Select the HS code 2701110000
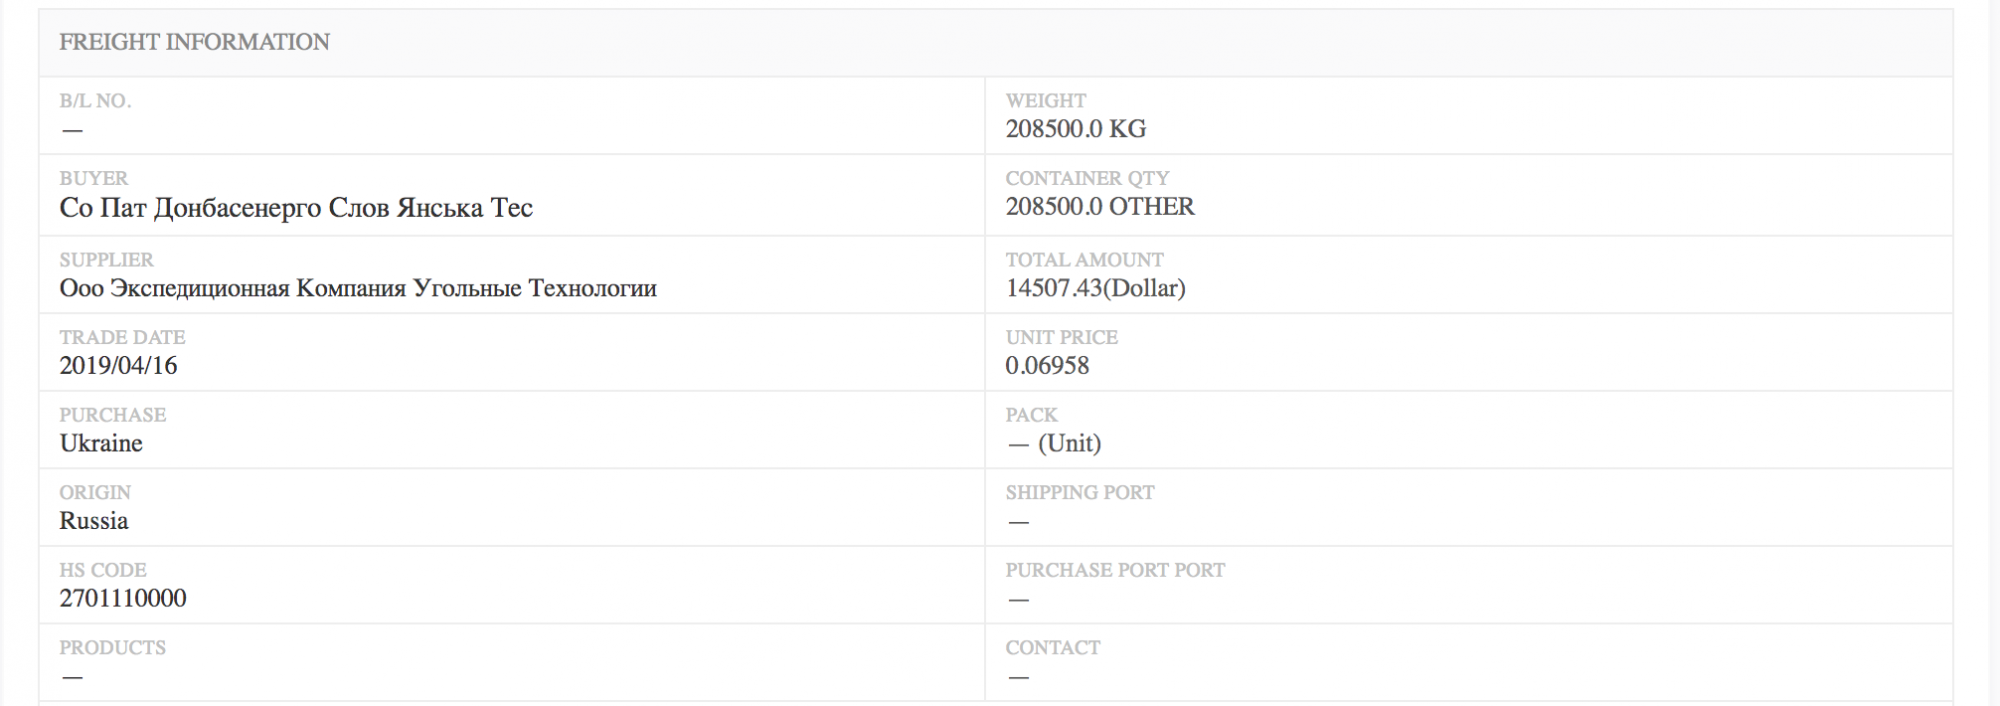Viewport: 2000px width, 706px height. click(x=123, y=598)
